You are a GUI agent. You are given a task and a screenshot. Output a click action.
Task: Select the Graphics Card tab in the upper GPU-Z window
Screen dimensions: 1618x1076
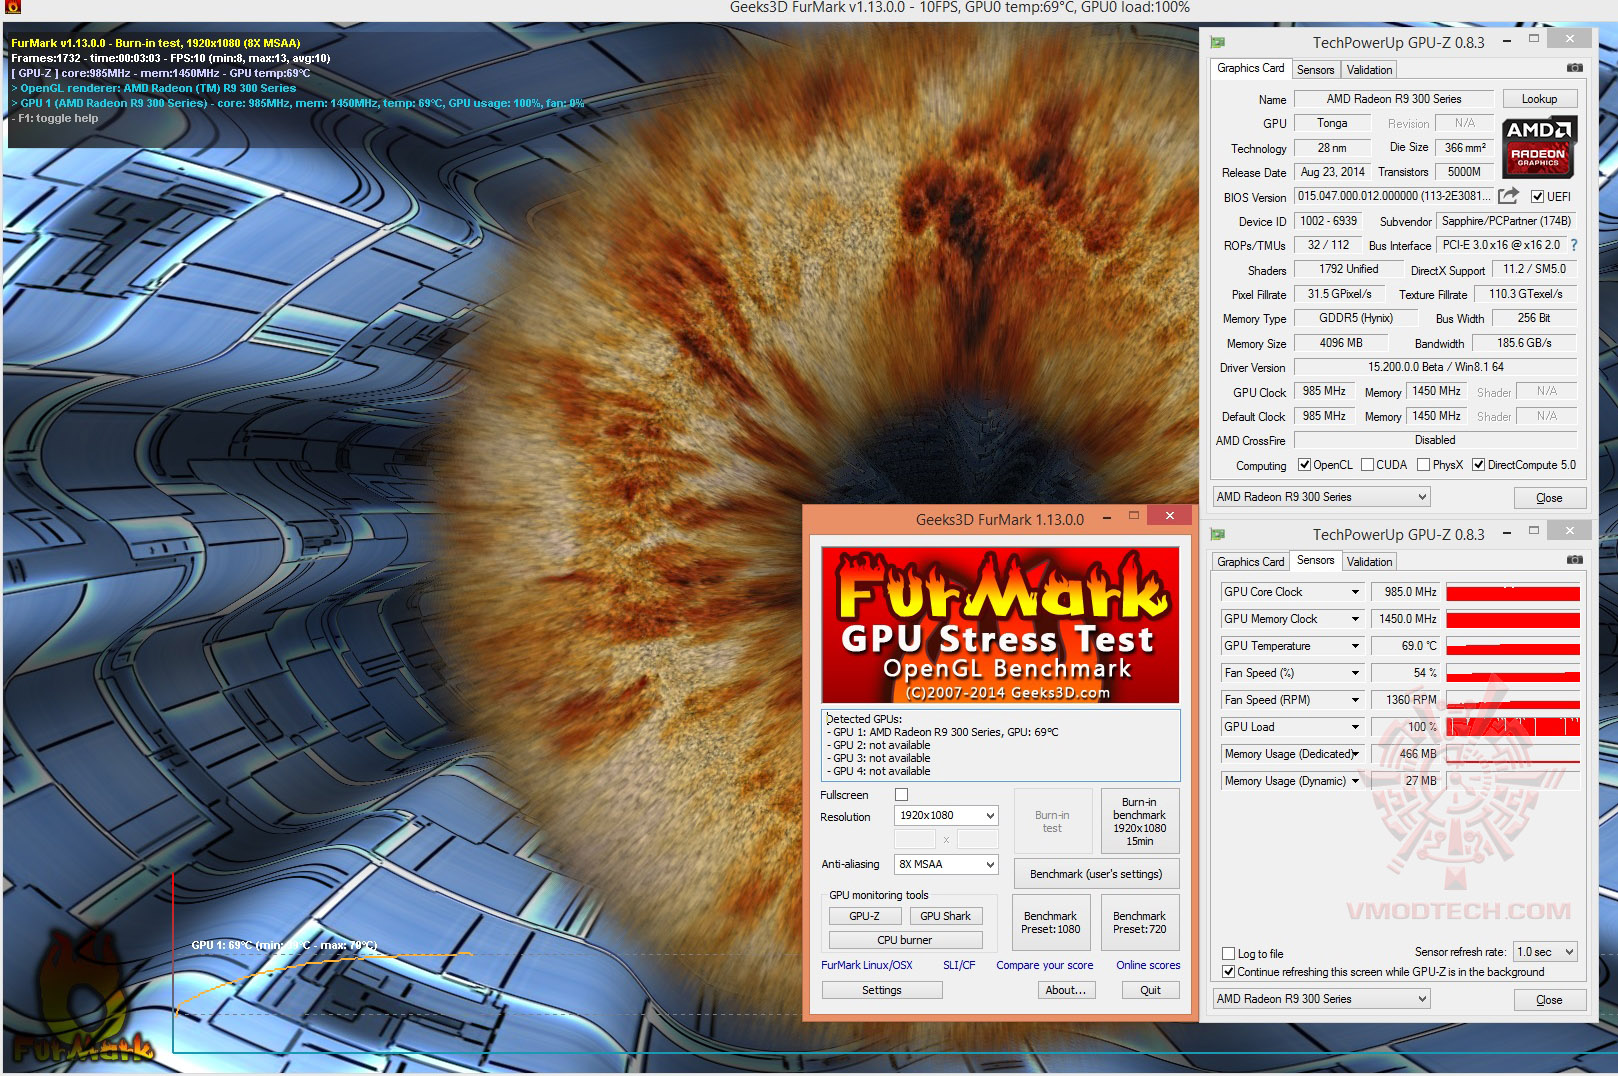pos(1250,68)
